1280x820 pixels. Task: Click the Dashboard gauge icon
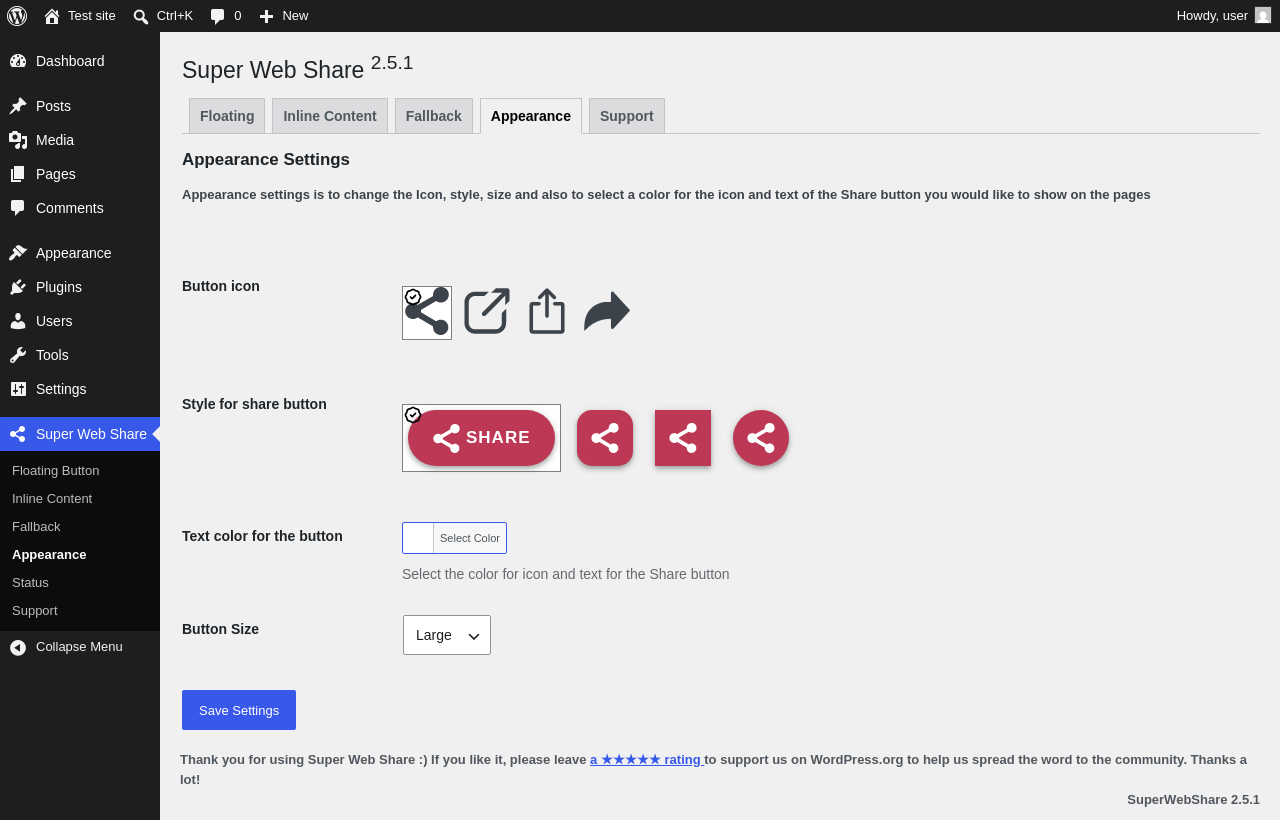(18, 61)
